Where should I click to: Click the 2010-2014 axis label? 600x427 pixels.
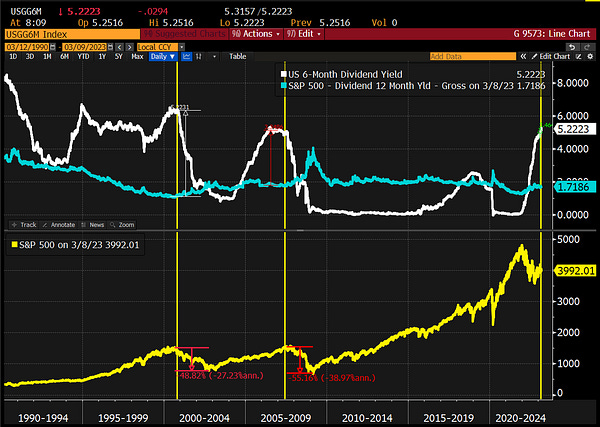coord(367,418)
